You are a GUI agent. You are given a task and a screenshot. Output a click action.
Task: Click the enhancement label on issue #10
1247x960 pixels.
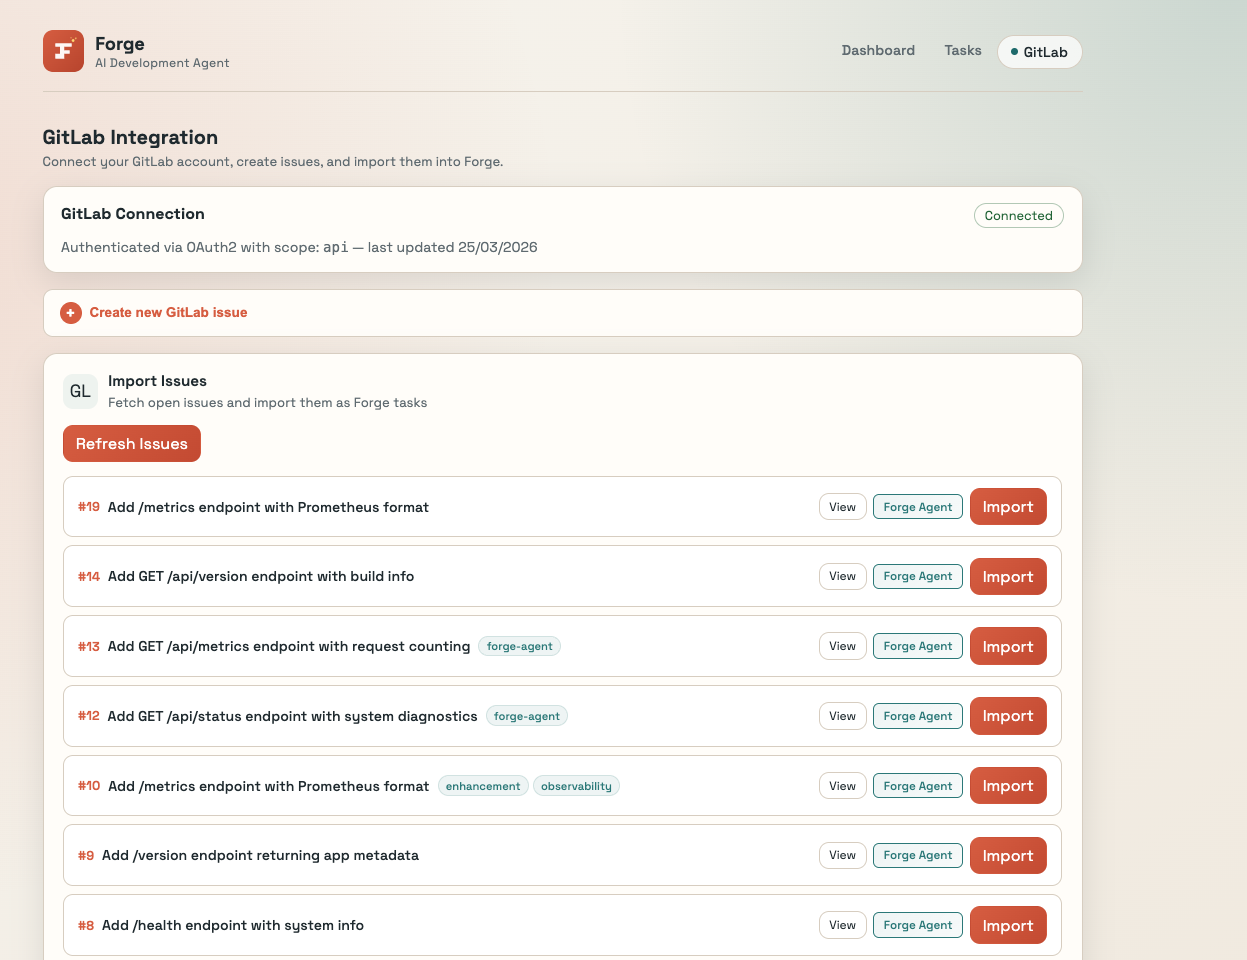coord(483,786)
